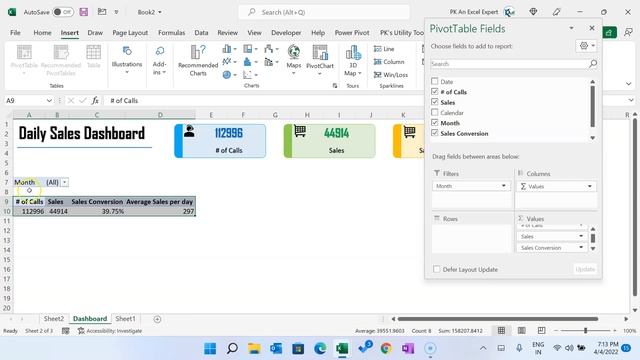This screenshot has width=640, height=360.
Task: Open the PivotTable Fields tools gear
Action: click(x=587, y=46)
